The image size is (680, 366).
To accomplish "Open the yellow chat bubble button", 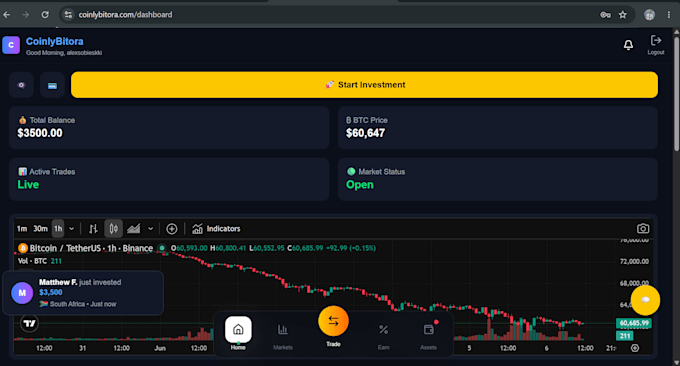I will (645, 300).
